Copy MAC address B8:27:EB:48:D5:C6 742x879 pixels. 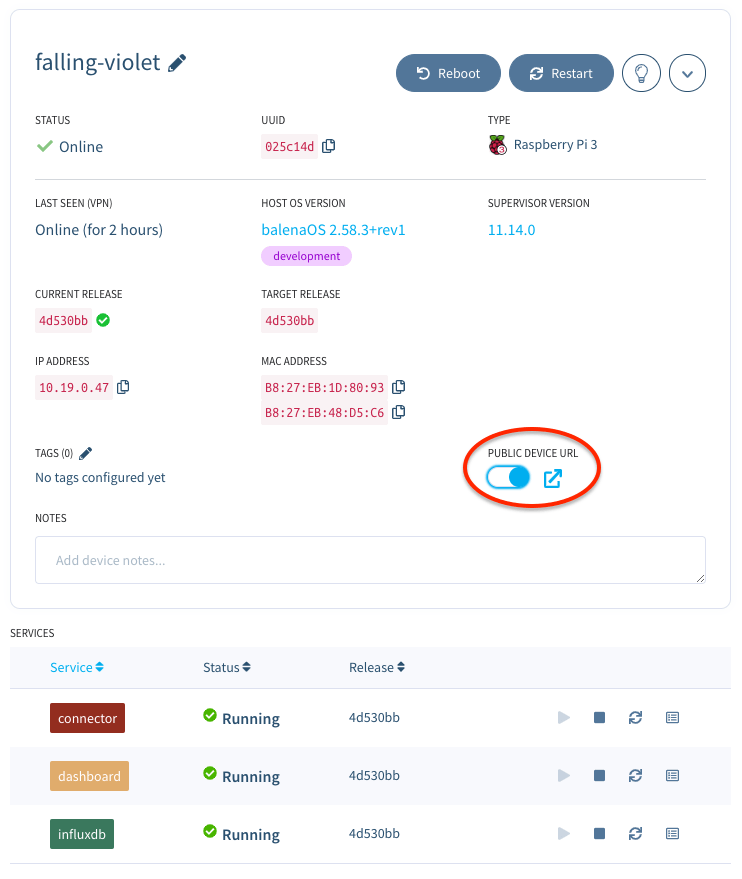click(399, 412)
